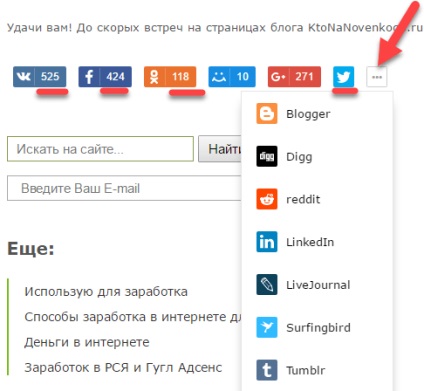Toggle the three-dots more networks button
The height and width of the screenshot is (391, 424).
point(377,77)
